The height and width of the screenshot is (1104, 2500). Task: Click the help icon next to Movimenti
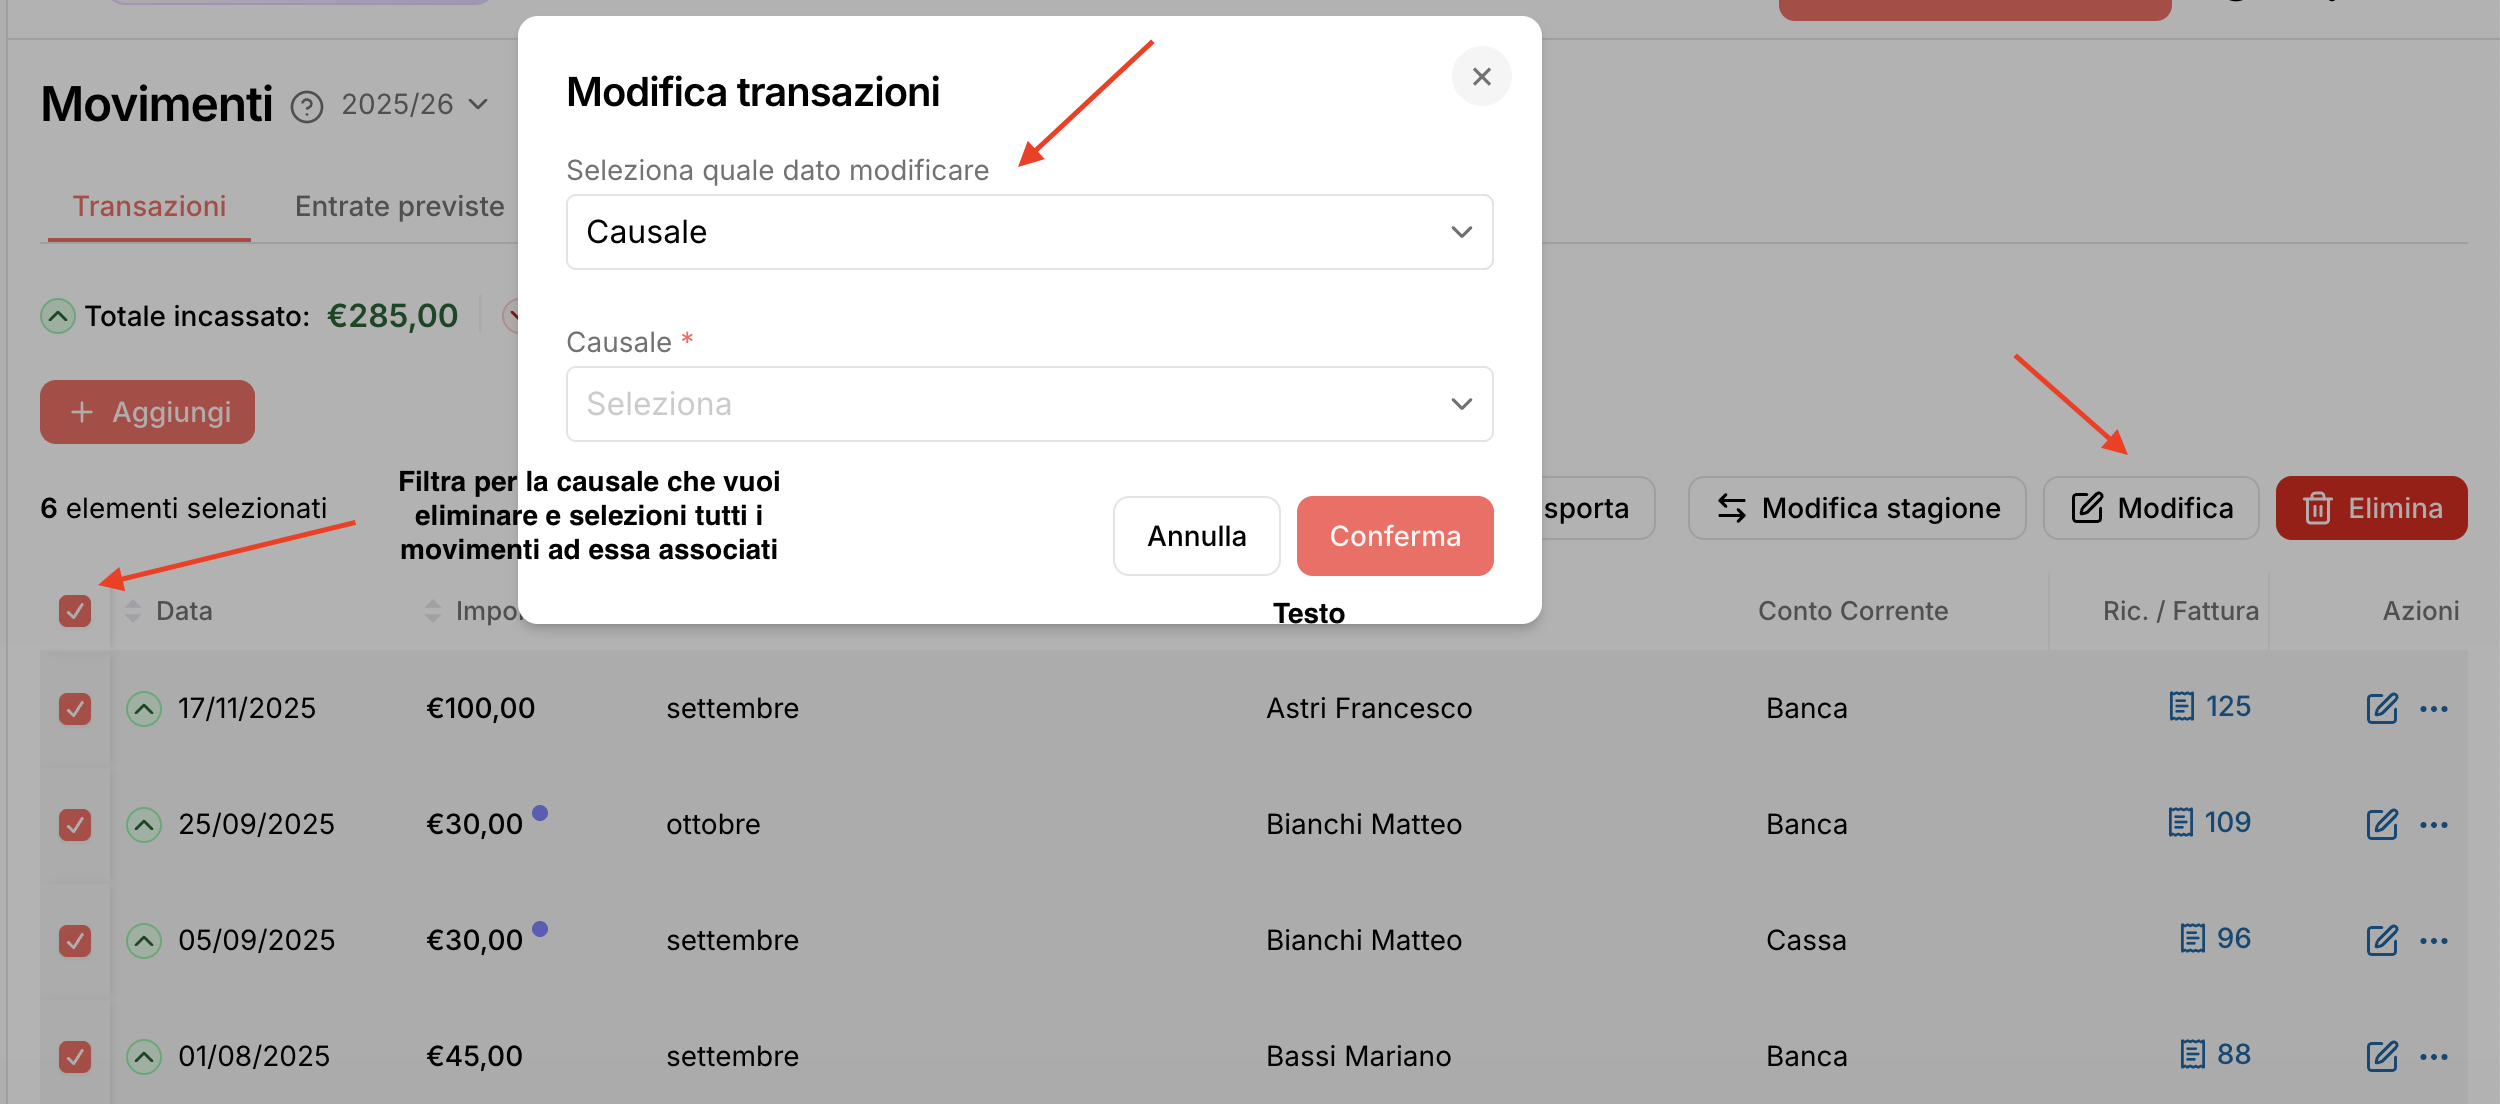click(307, 106)
